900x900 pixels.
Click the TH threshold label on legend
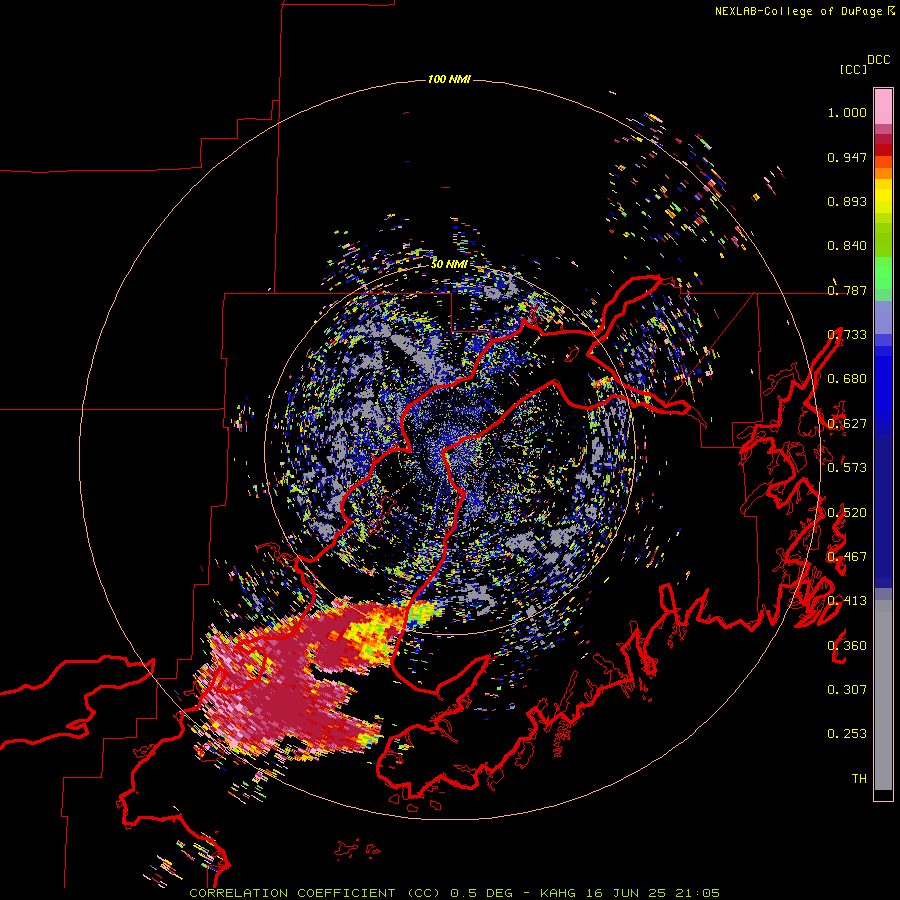pyautogui.click(x=859, y=779)
